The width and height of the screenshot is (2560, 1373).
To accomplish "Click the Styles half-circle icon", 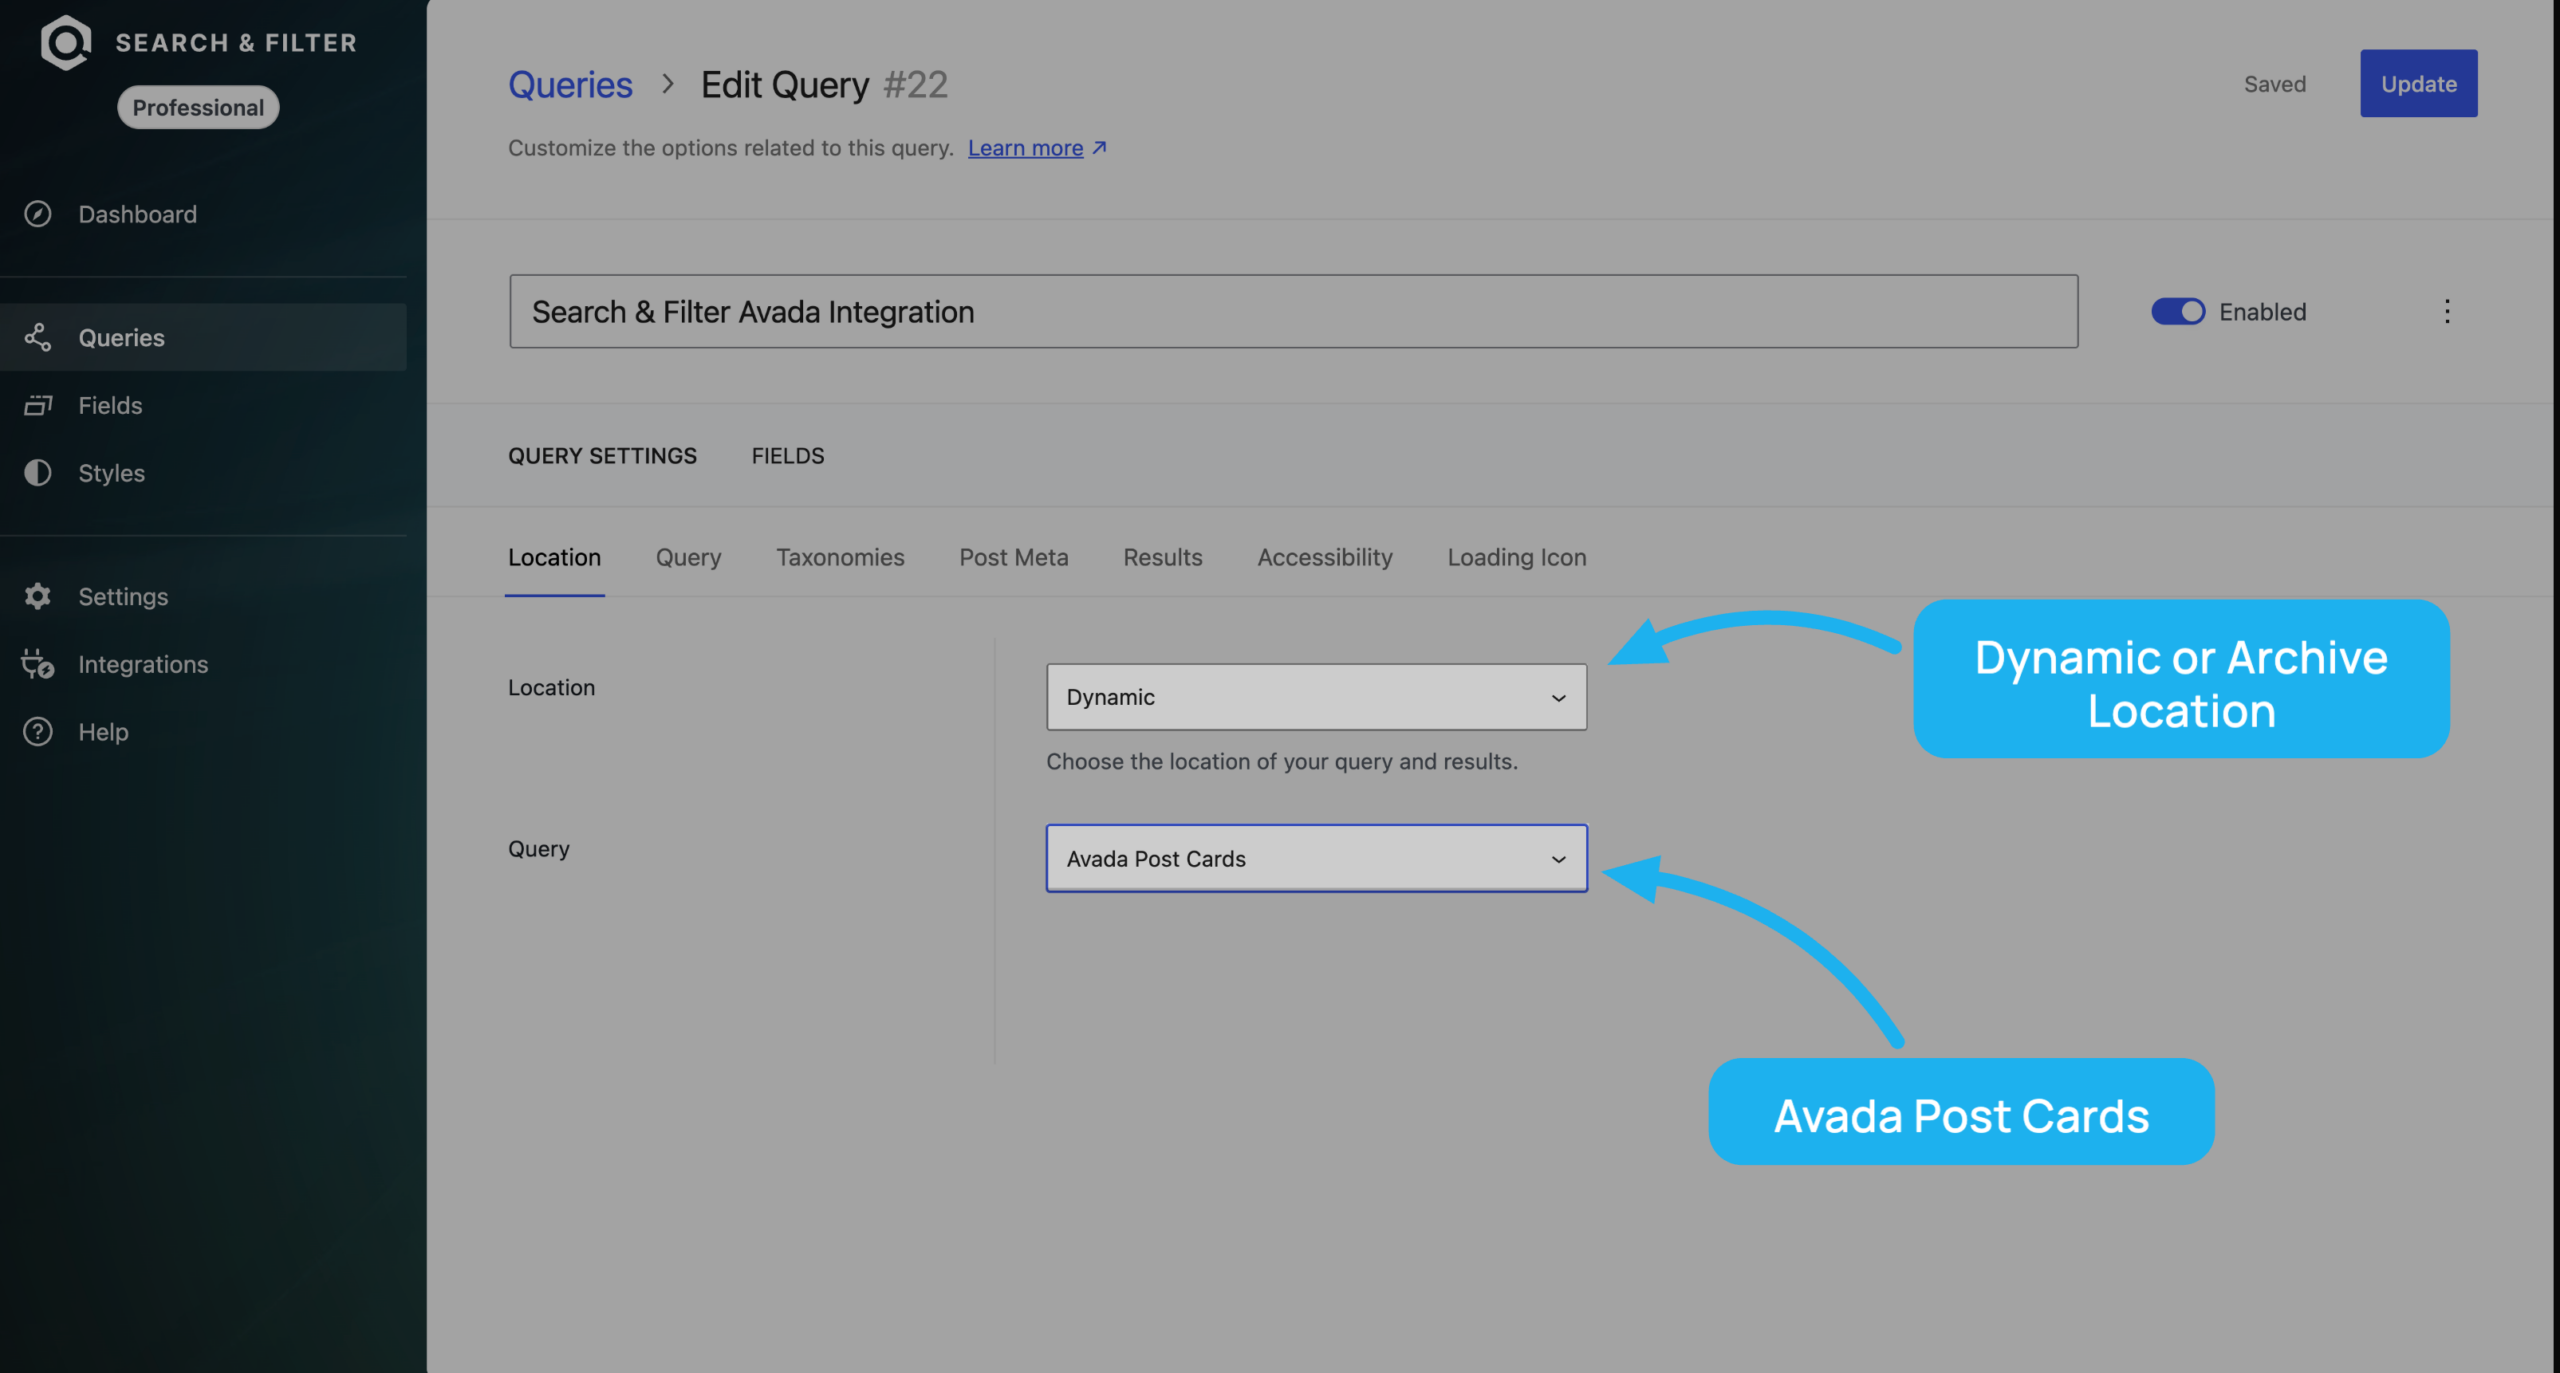I will click(x=38, y=472).
